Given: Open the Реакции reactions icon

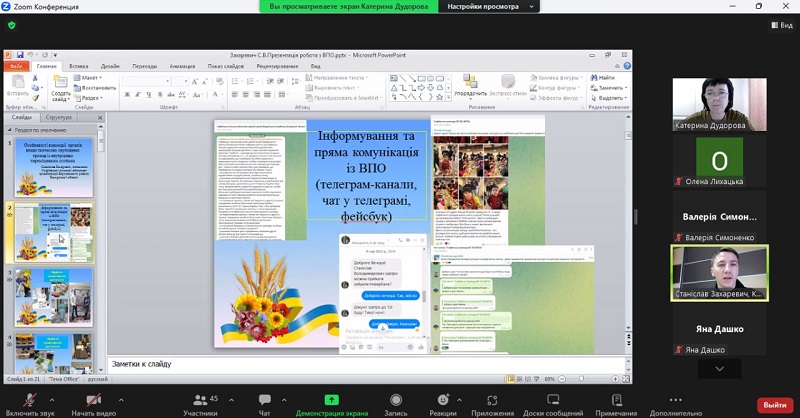Looking at the screenshot, I should [442, 399].
